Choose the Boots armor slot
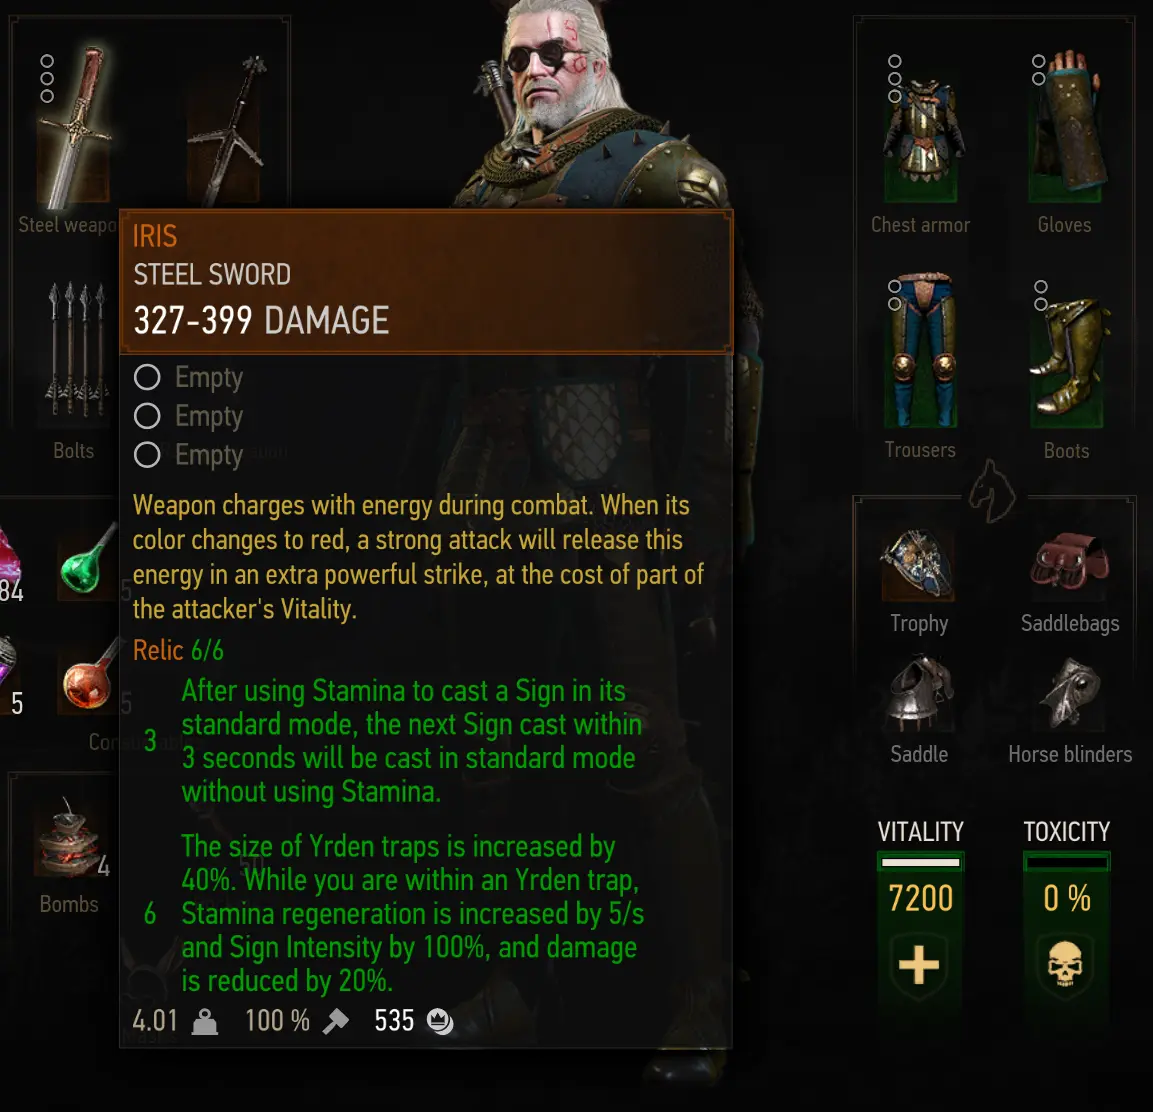Screen dimensions: 1153x1112 (x=1066, y=358)
